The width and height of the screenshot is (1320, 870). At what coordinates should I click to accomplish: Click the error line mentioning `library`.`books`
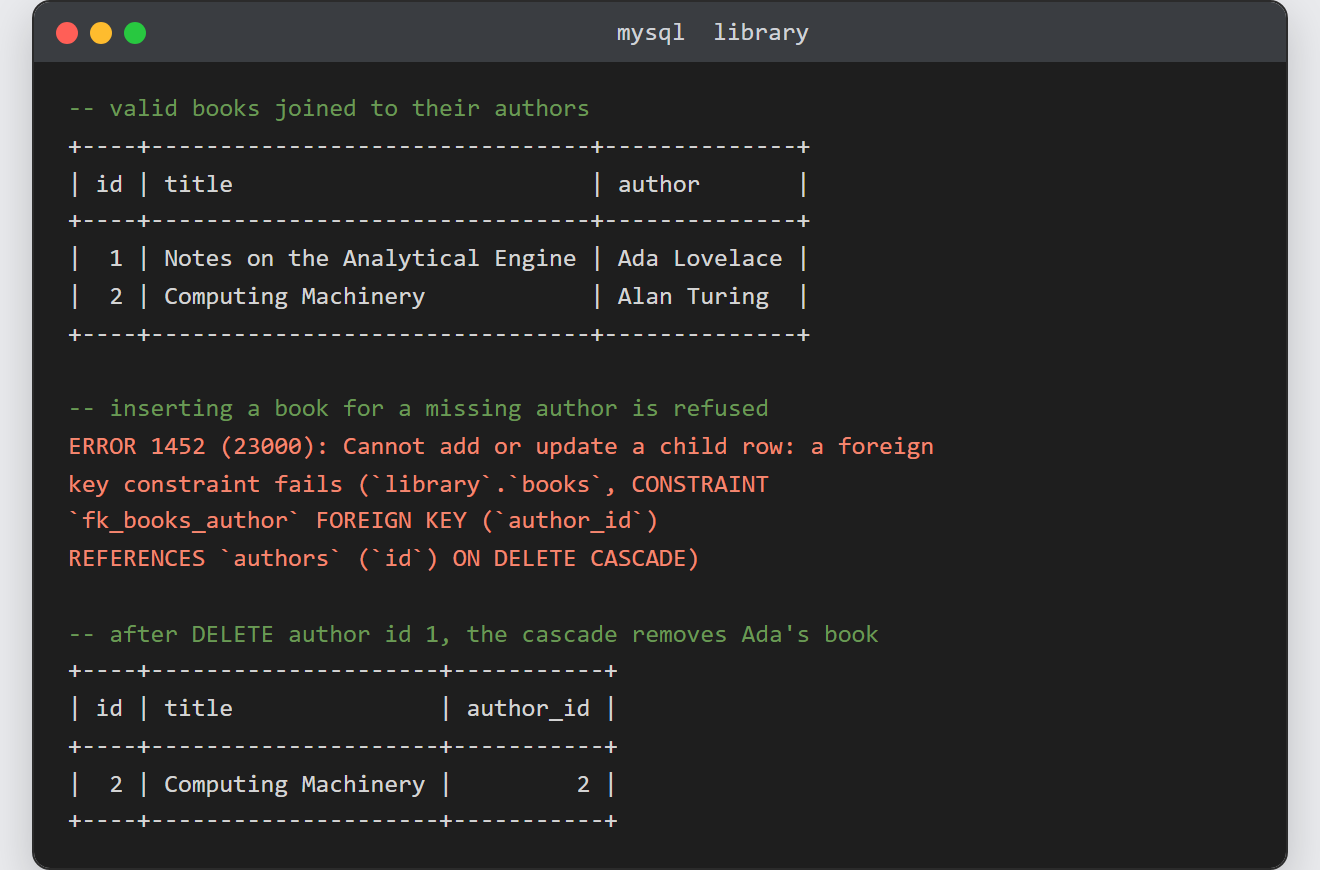pos(418,484)
